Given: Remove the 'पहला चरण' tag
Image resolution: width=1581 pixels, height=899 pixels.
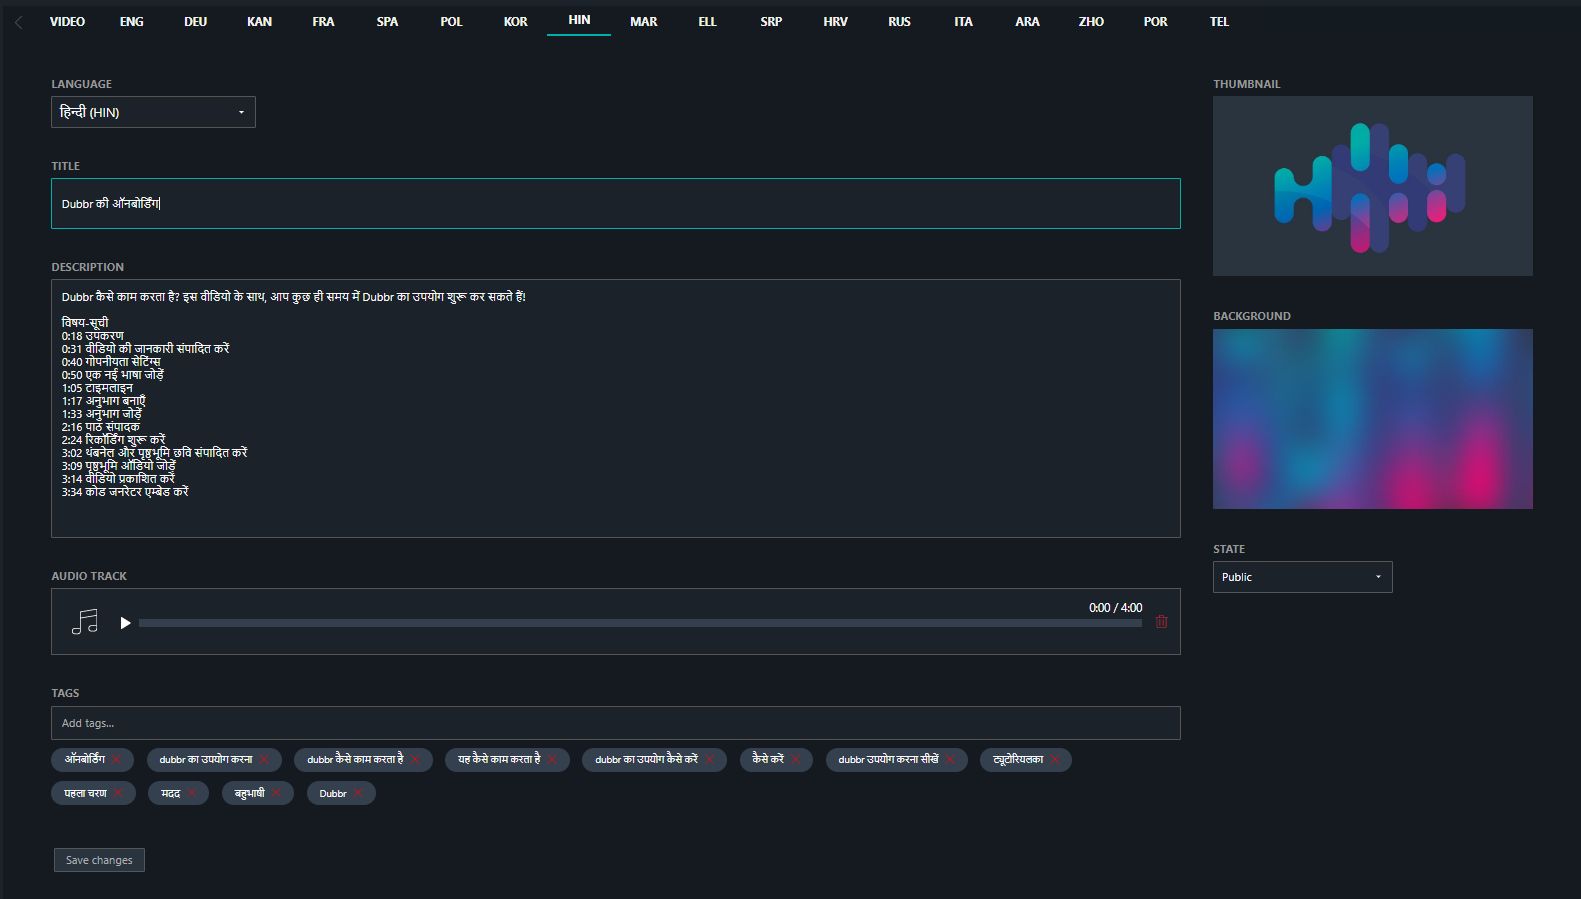Looking at the screenshot, I should (x=118, y=793).
